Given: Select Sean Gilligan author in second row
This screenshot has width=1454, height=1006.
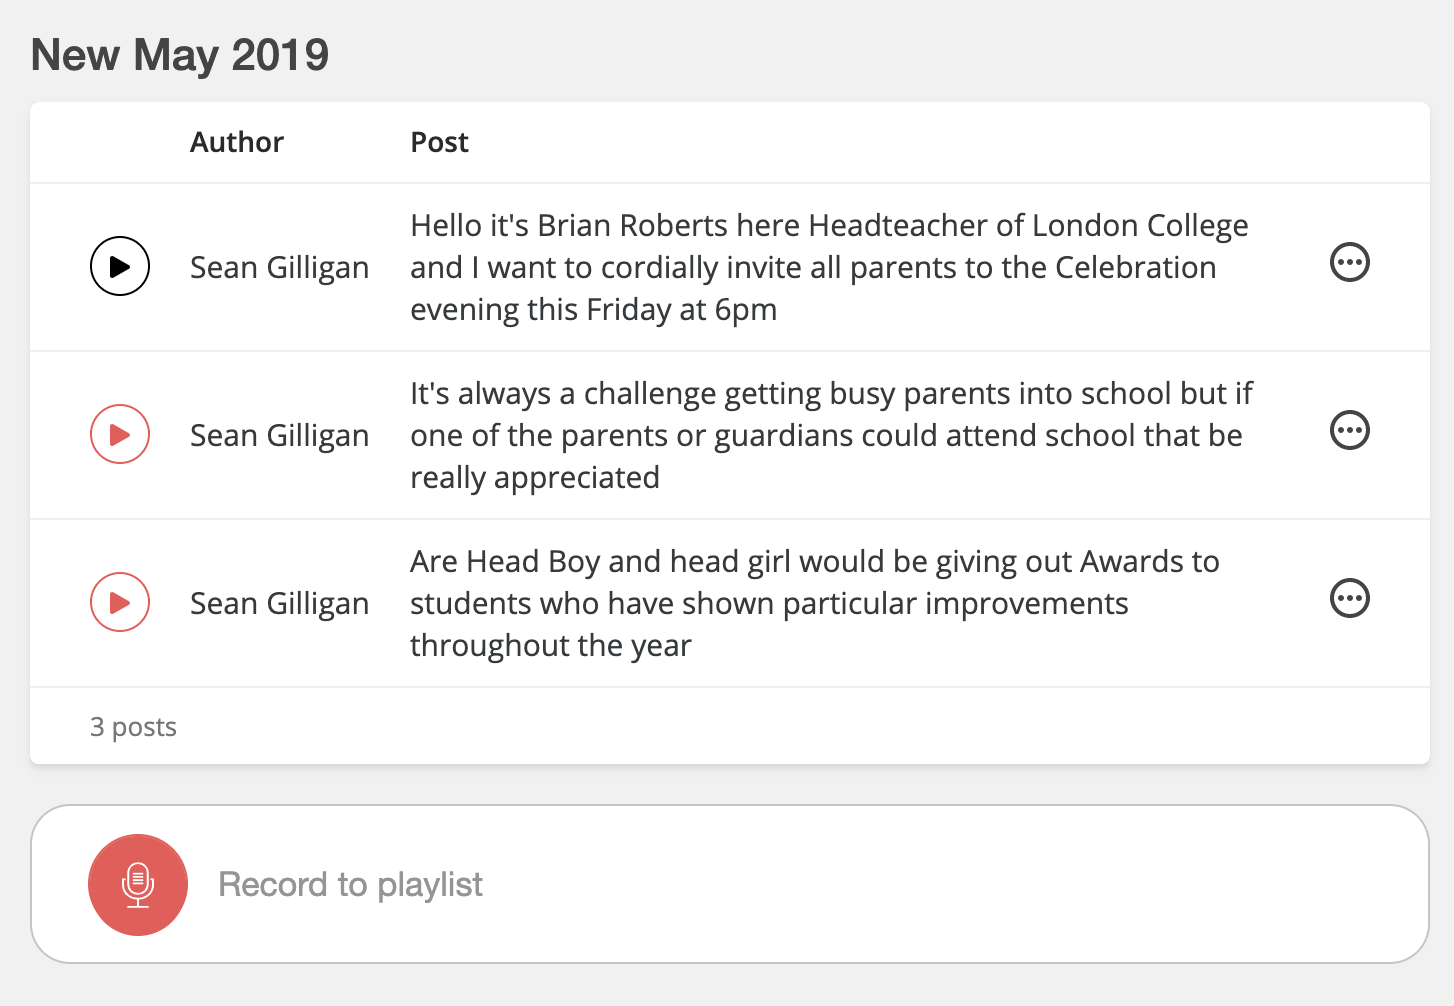Looking at the screenshot, I should pos(279,435).
